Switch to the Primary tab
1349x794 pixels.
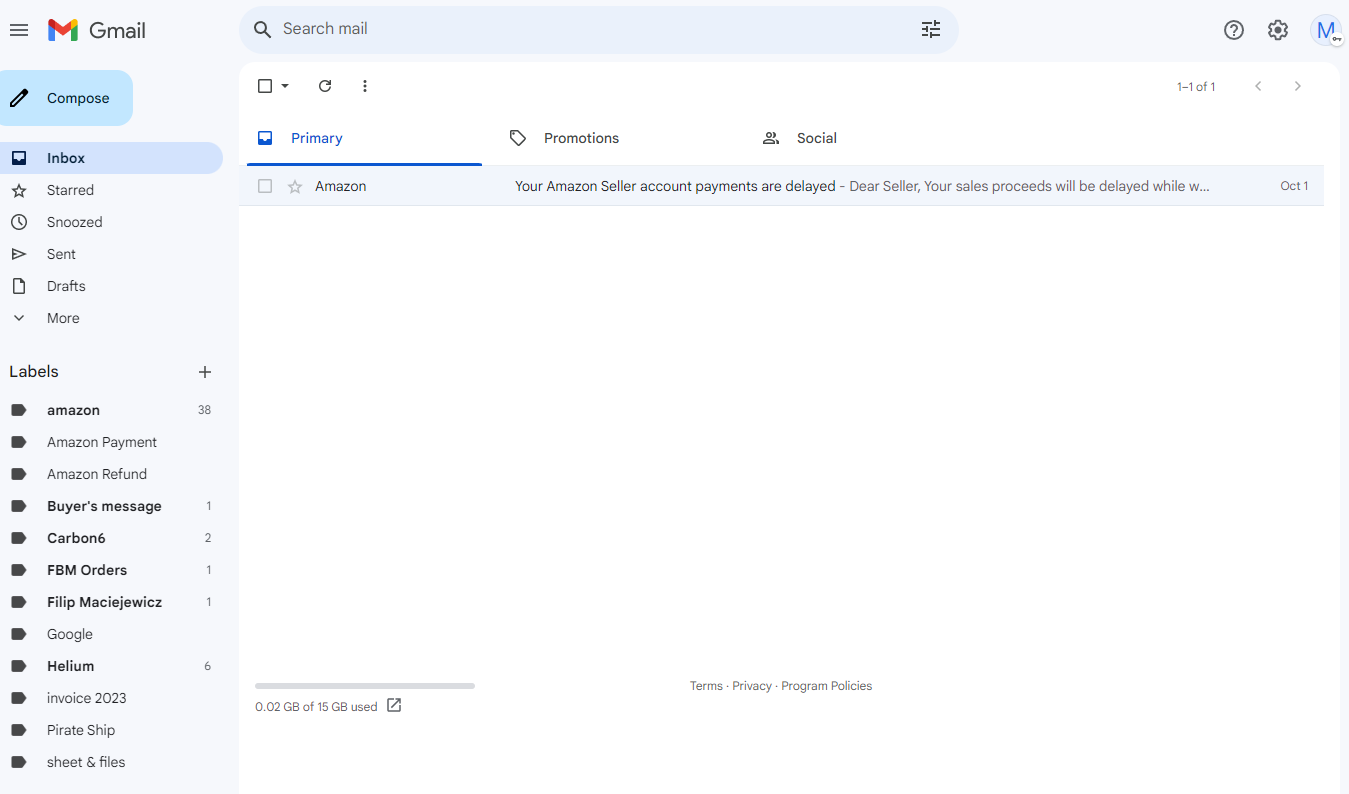tap(364, 138)
